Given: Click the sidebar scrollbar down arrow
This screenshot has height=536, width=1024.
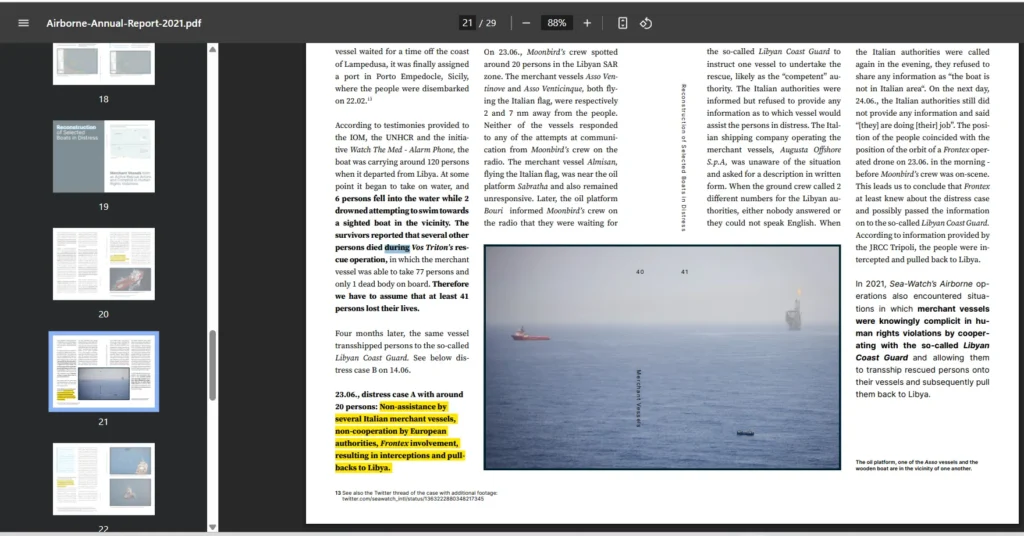Looking at the screenshot, I should [212, 527].
